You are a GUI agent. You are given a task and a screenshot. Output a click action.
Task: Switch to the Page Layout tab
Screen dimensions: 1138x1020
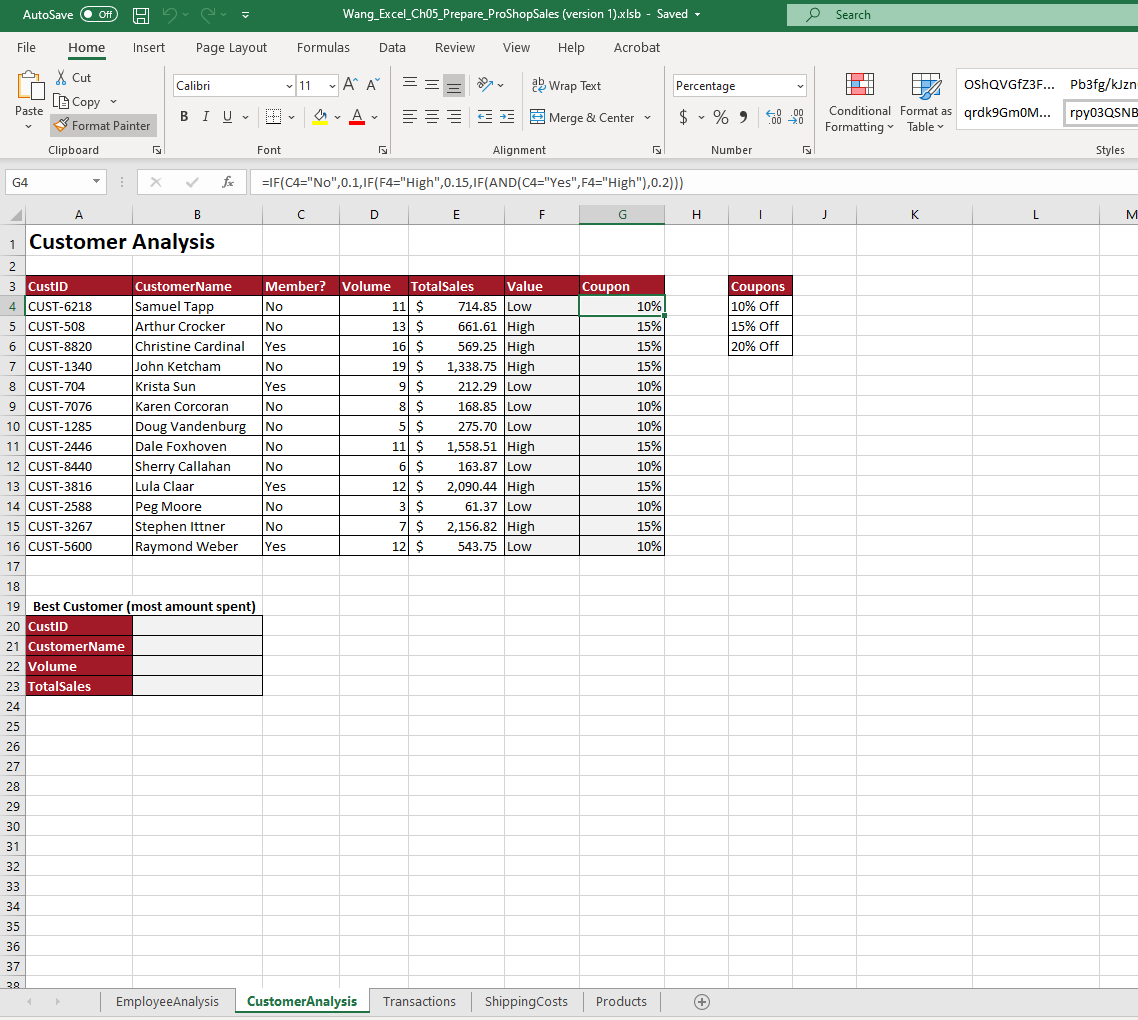pos(232,47)
